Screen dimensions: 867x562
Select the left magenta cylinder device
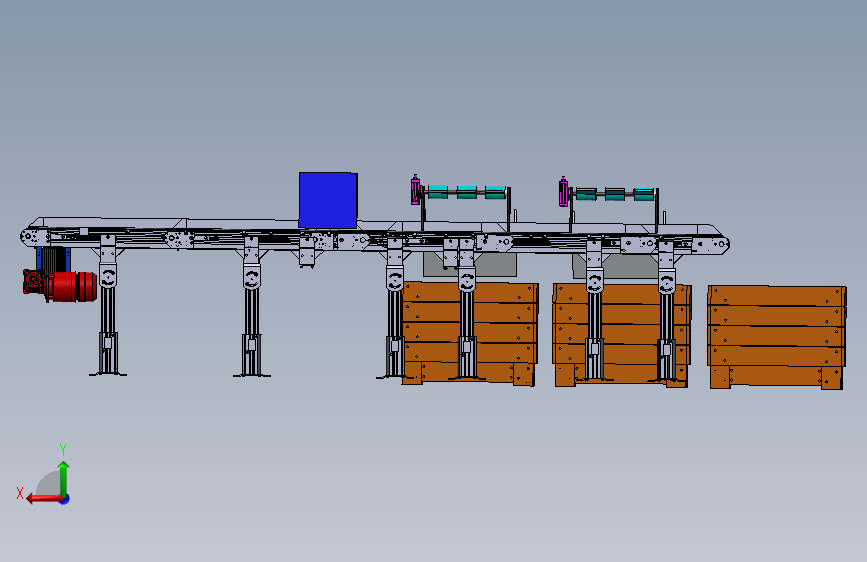click(x=416, y=190)
